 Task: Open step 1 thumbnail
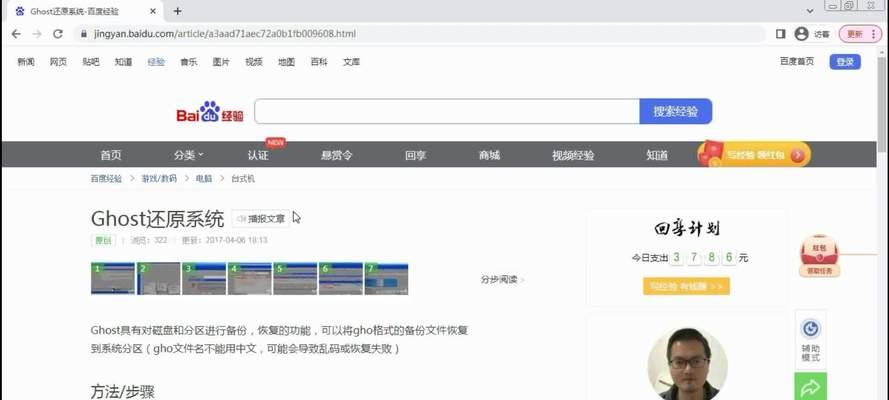click(x=113, y=279)
